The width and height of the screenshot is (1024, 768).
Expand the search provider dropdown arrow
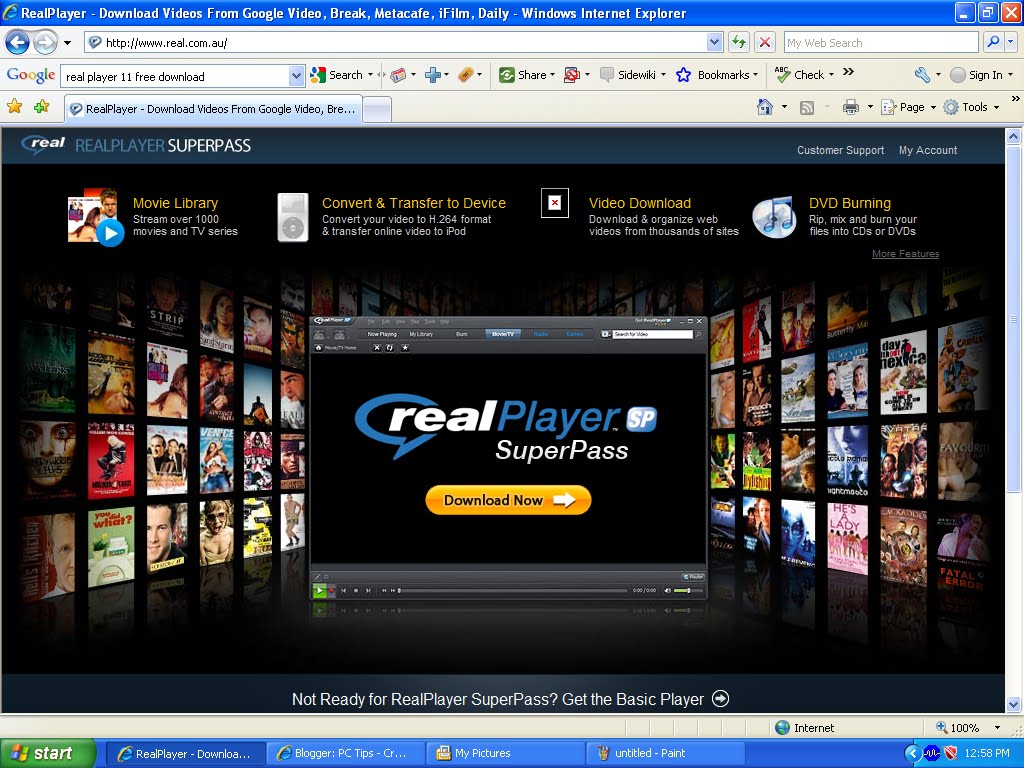(x=1011, y=42)
